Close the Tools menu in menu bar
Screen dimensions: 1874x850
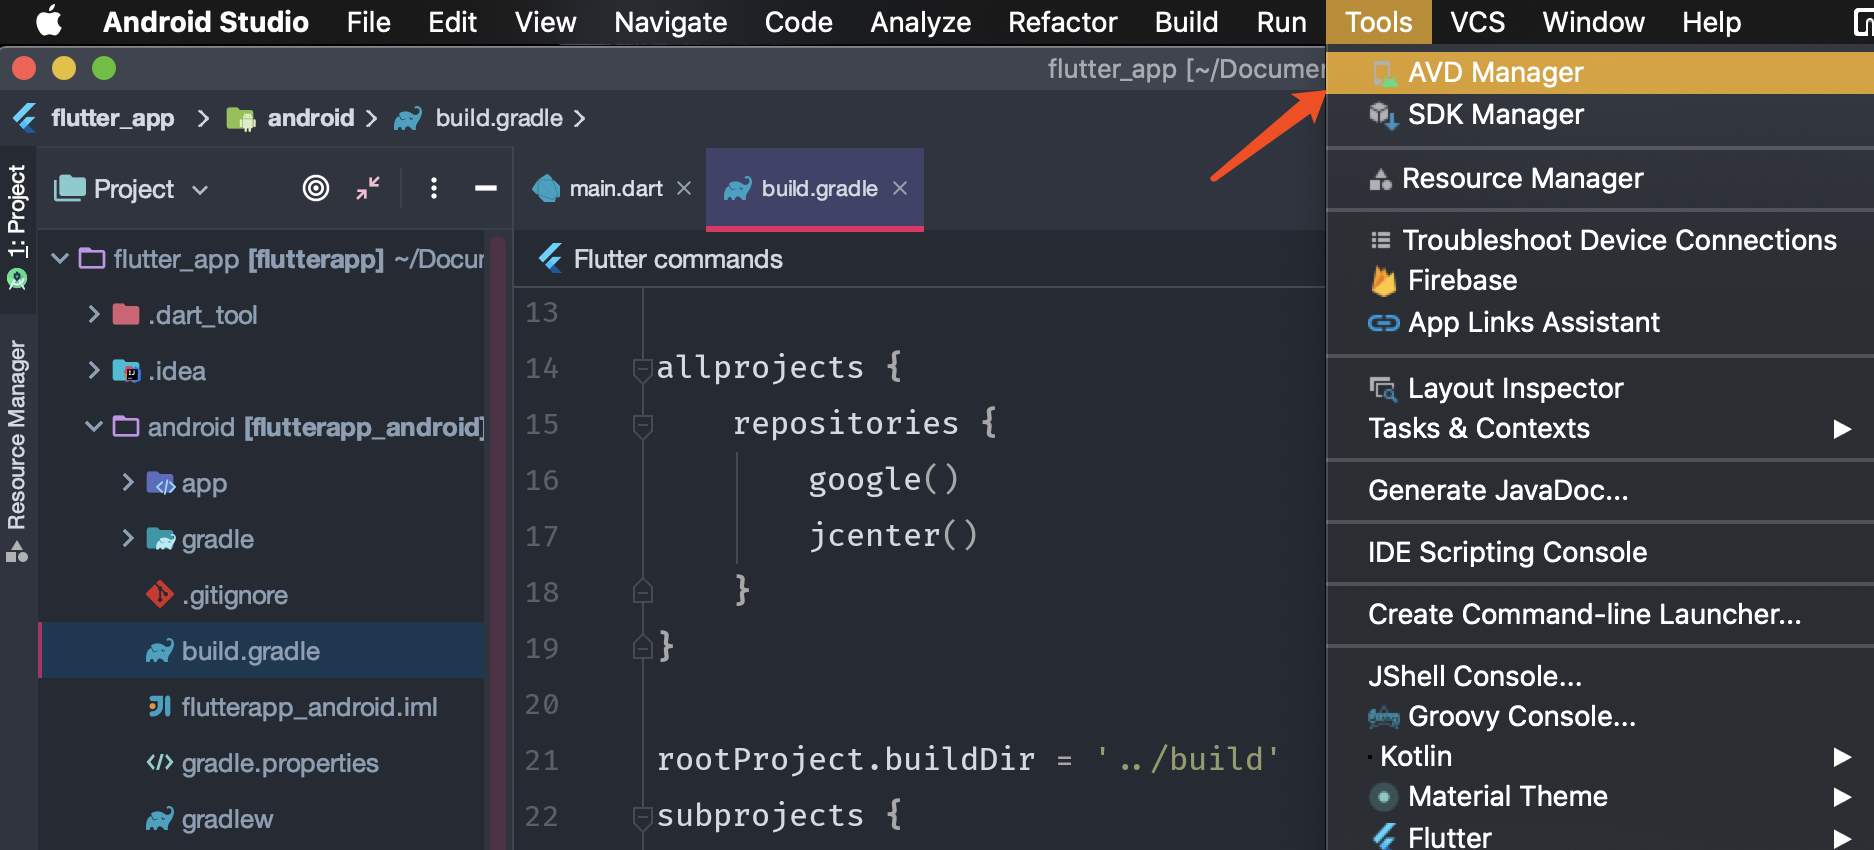[1378, 22]
